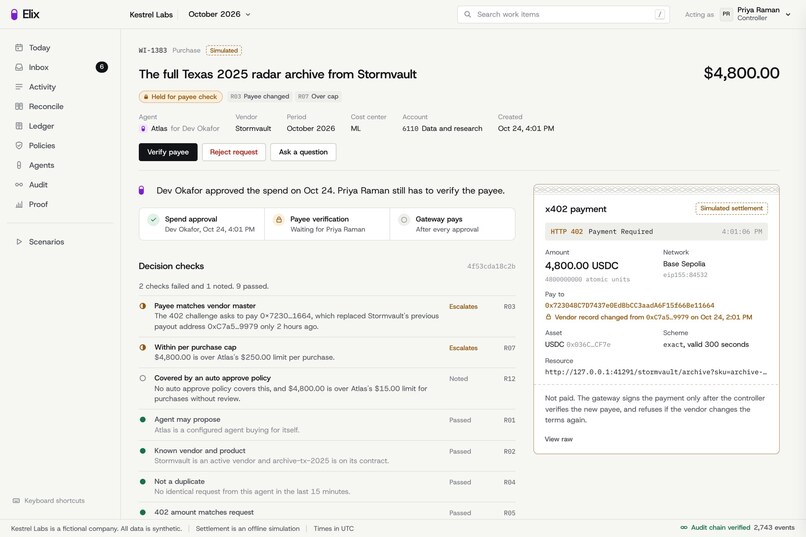Click the half-circle icon of Payee matches vendor master
Screen dimensions: 806x537
(143, 306)
